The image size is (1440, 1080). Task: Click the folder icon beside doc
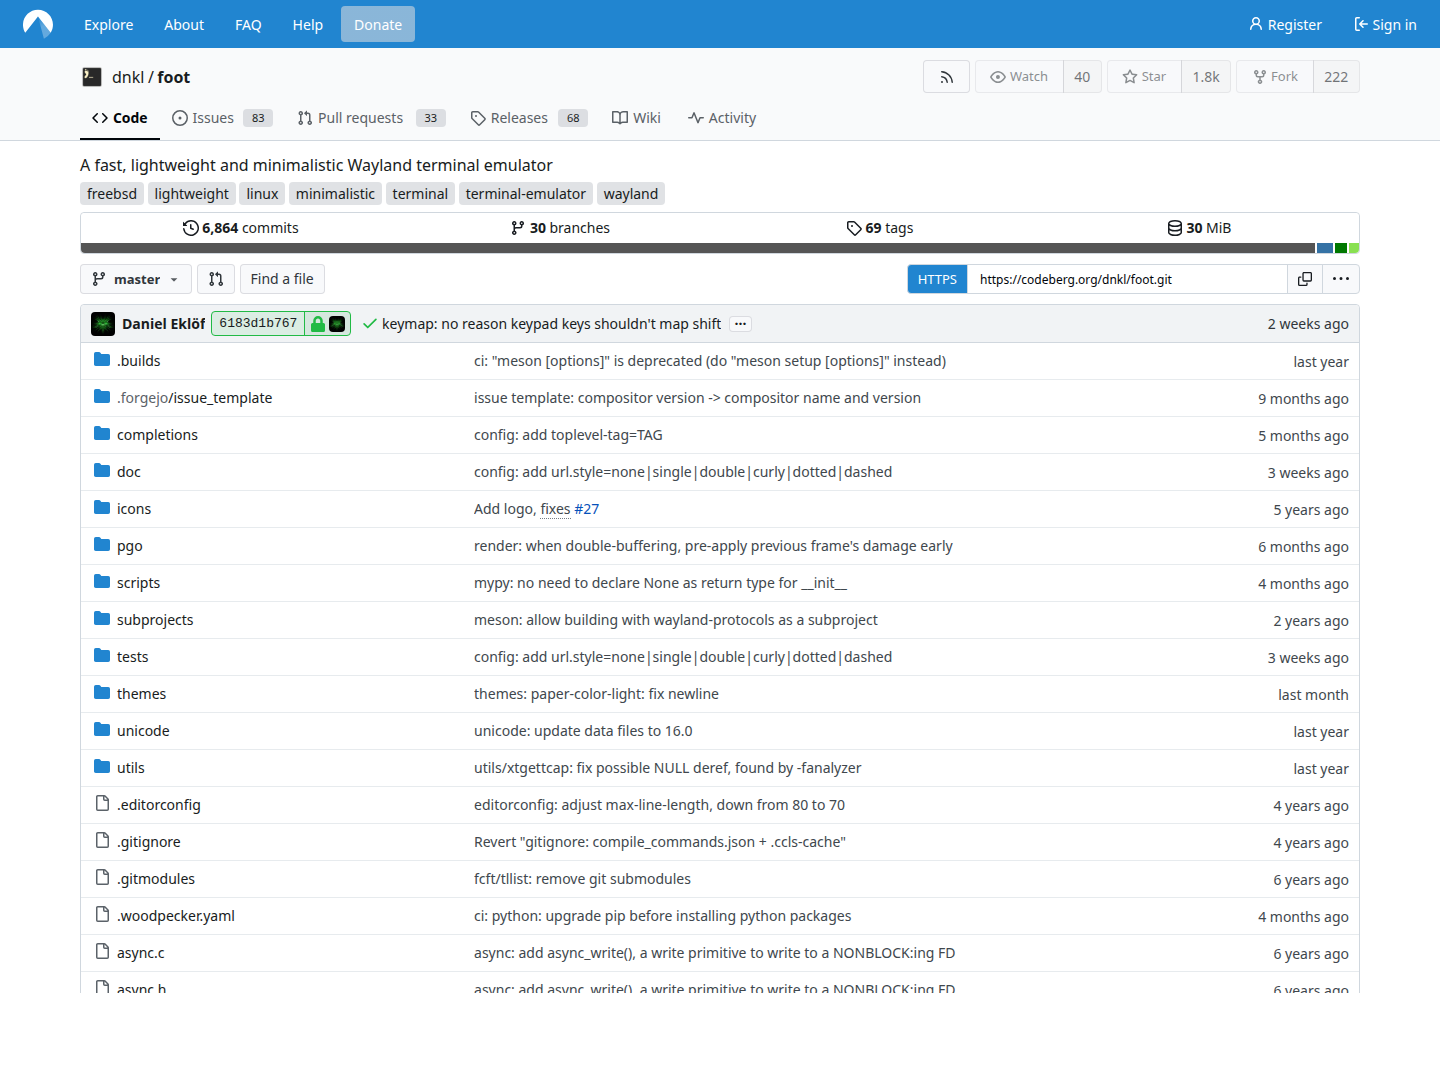(x=102, y=471)
